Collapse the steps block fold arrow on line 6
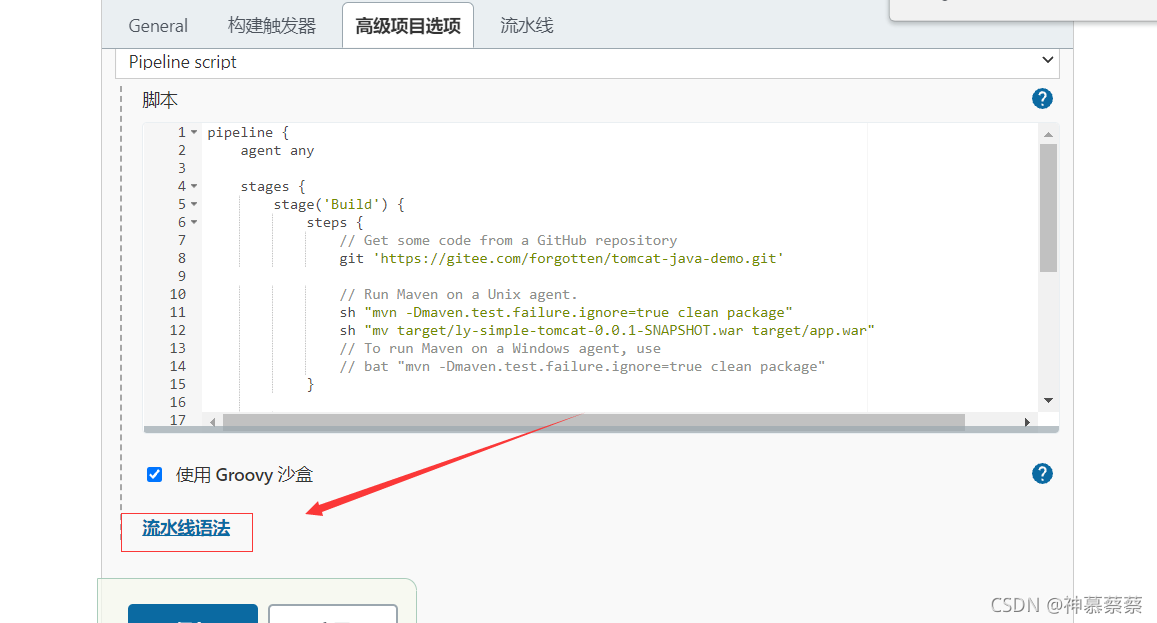The height and width of the screenshot is (623, 1157). (194, 222)
